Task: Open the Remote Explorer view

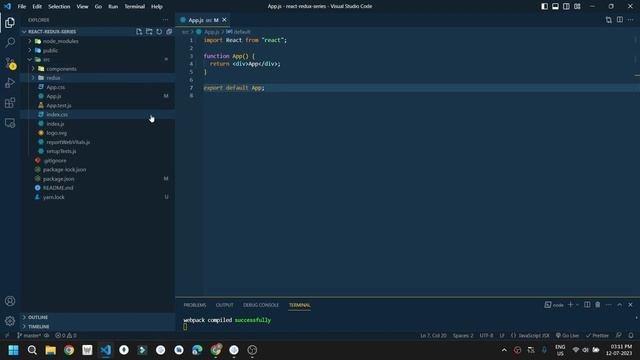Action: (x=10, y=123)
